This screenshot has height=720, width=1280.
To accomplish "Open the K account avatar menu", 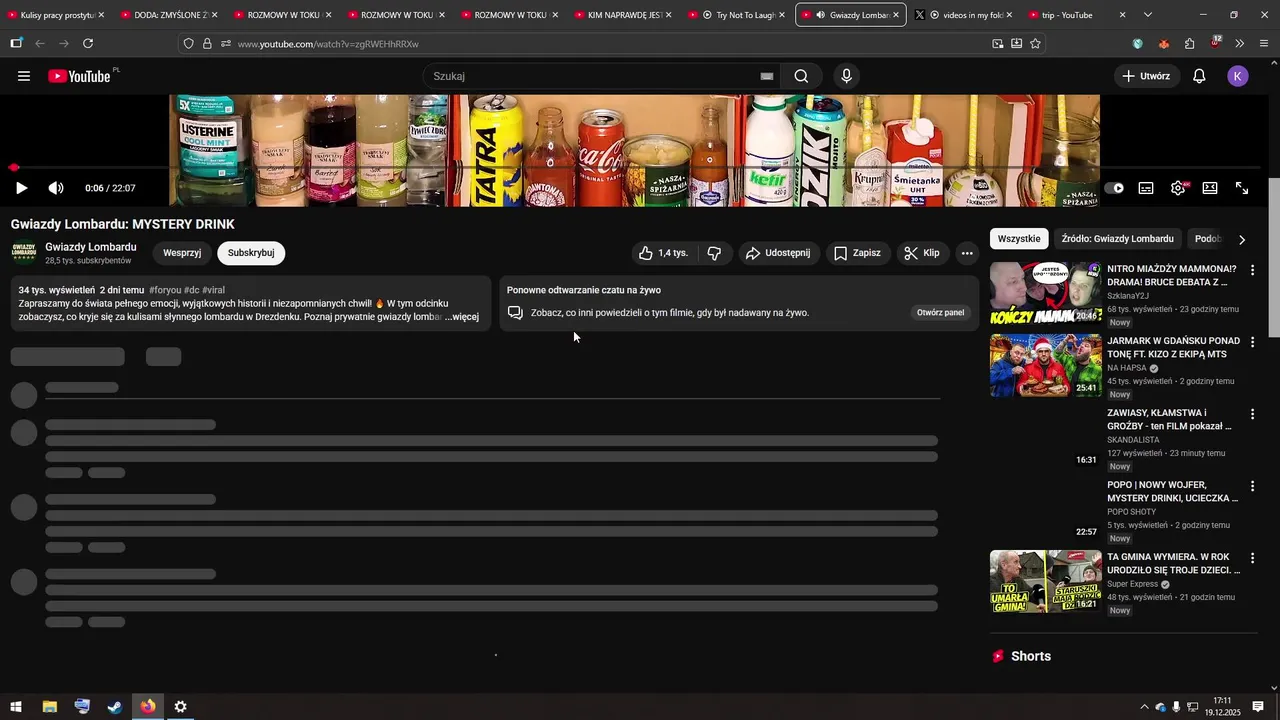I will click(x=1238, y=76).
